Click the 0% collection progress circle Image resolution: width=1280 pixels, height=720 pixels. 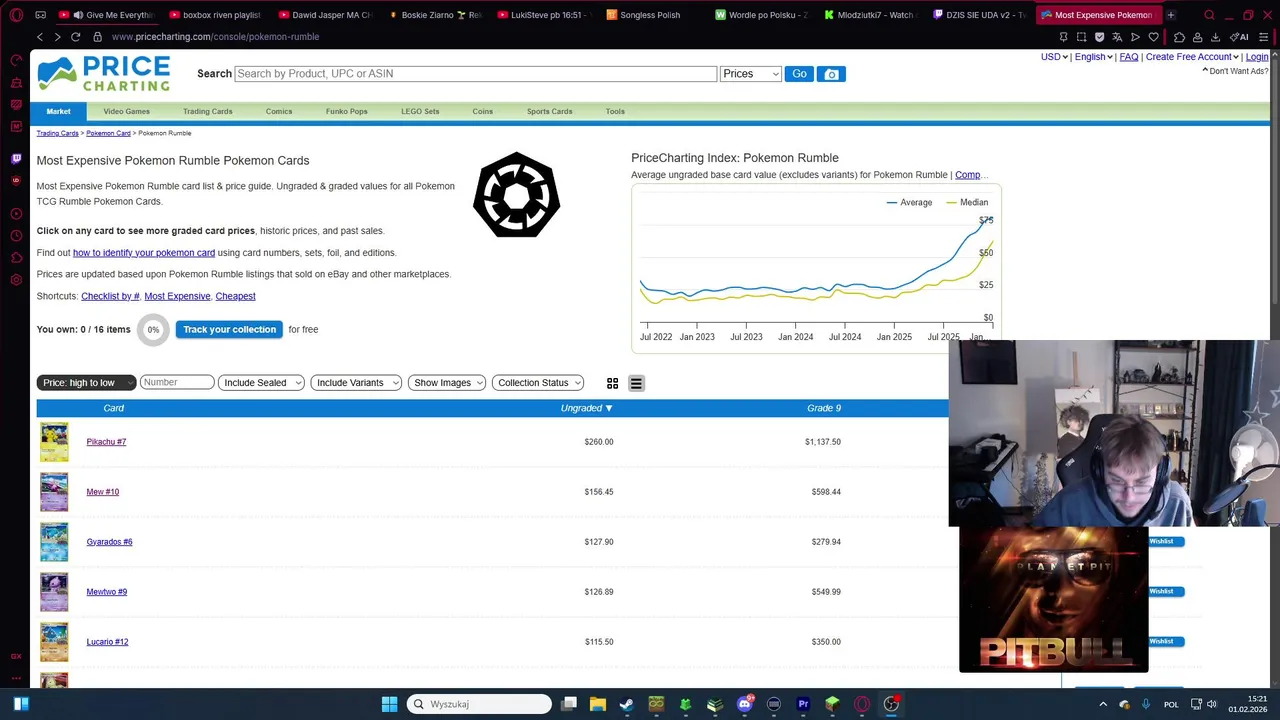(153, 329)
